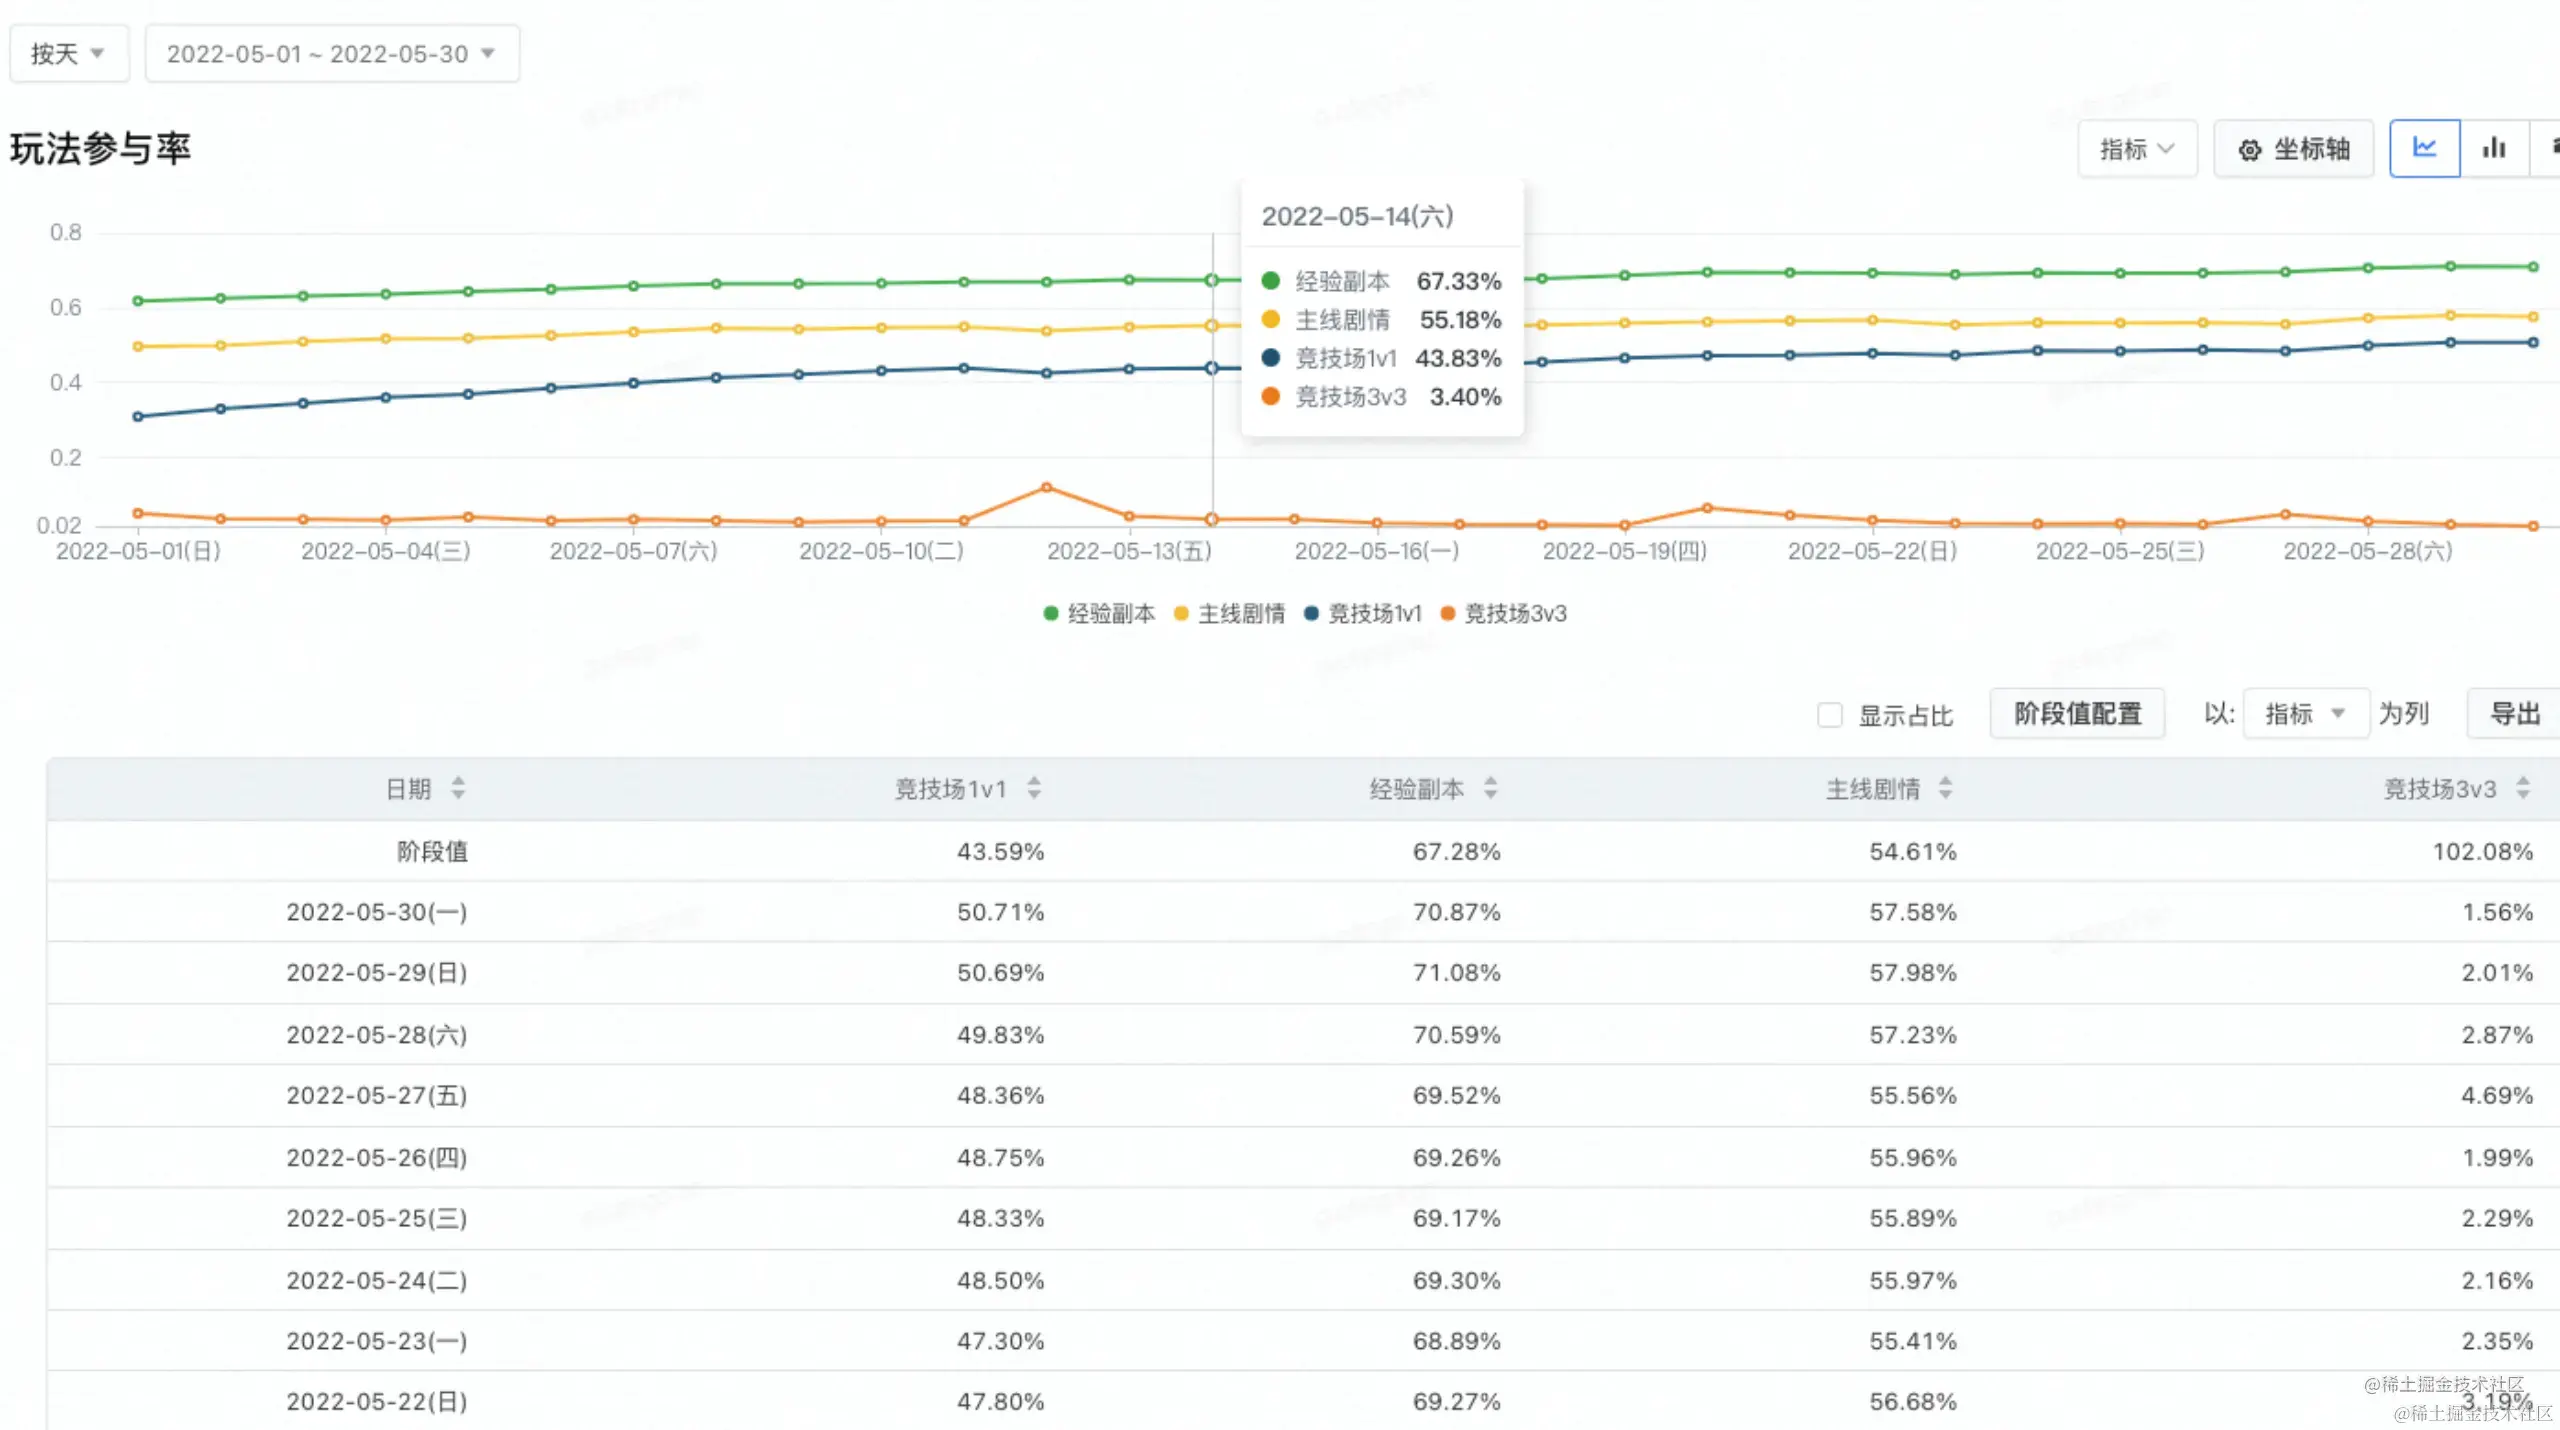Click the 阶段值配置 button
This screenshot has width=2560, height=1430.
2077,713
